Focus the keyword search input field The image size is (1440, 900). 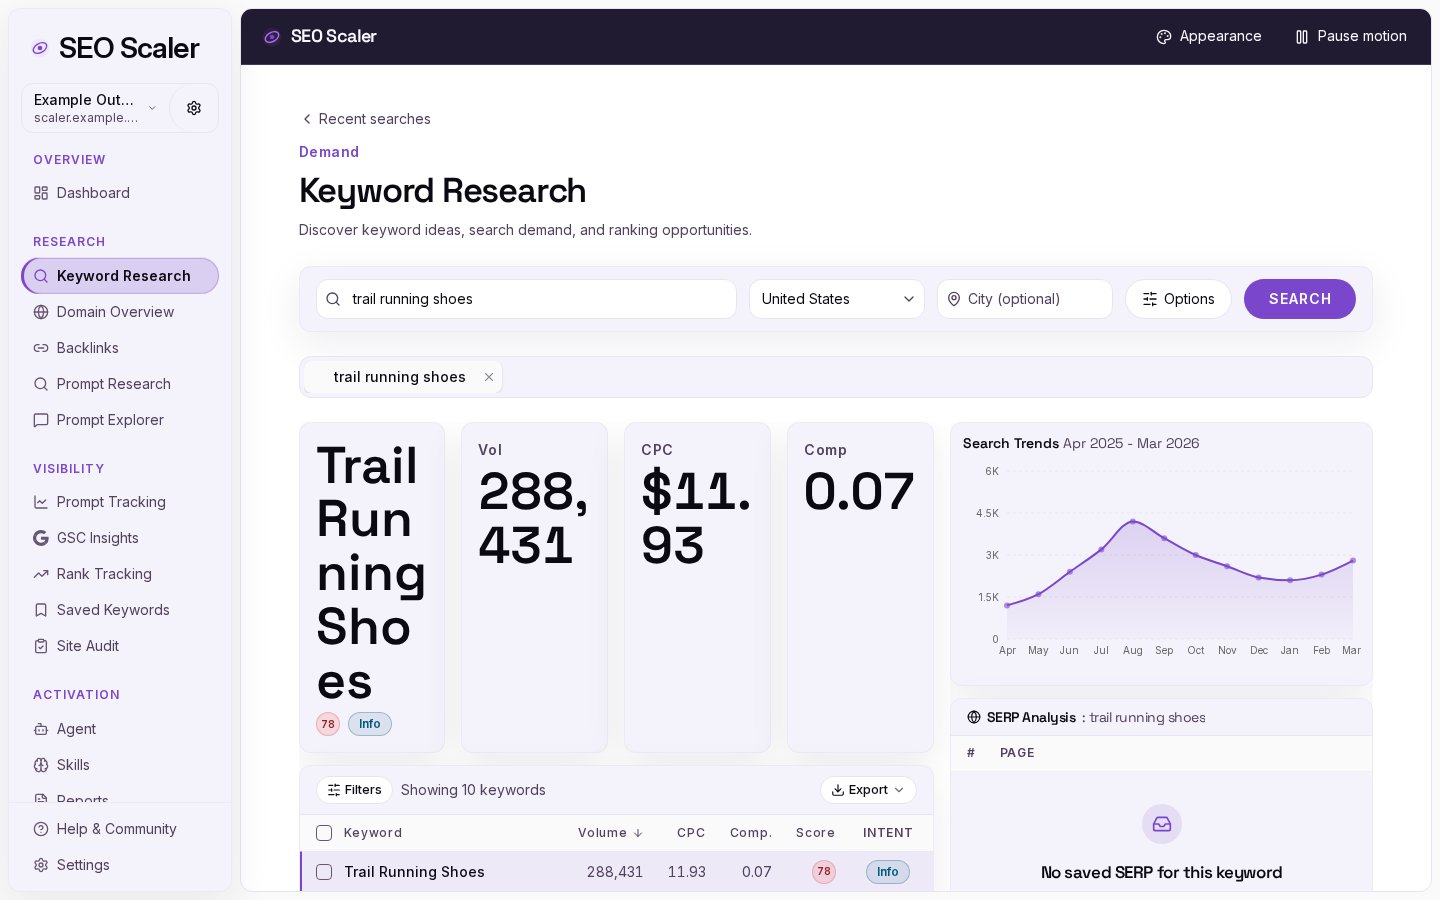point(526,299)
